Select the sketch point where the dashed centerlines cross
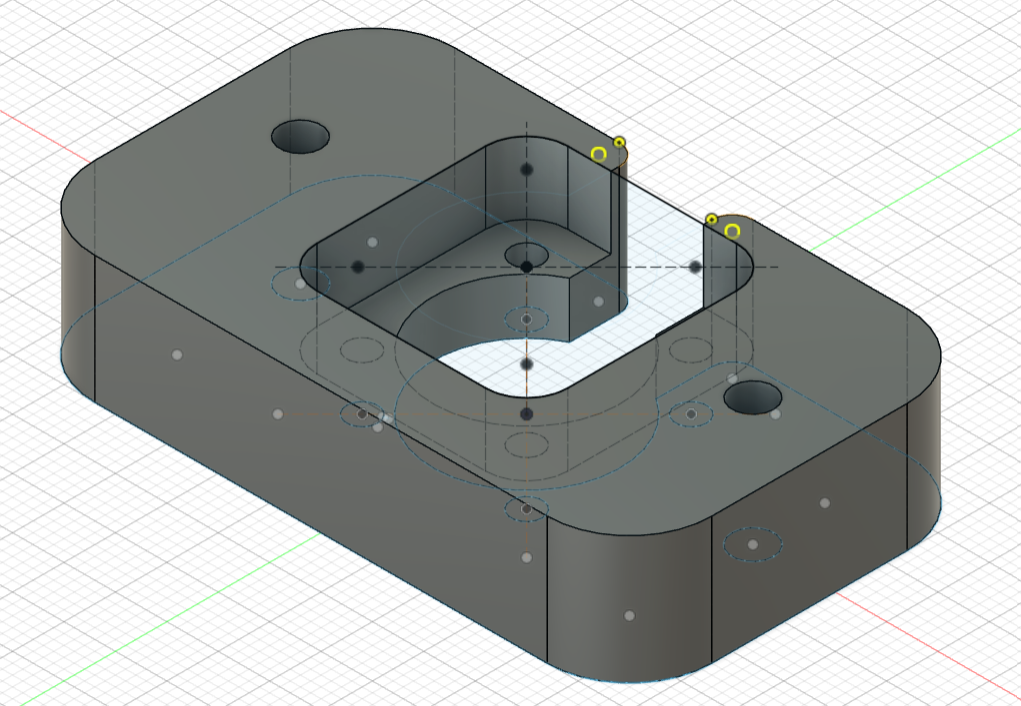Viewport: 1021px width, 706px height. click(527, 267)
